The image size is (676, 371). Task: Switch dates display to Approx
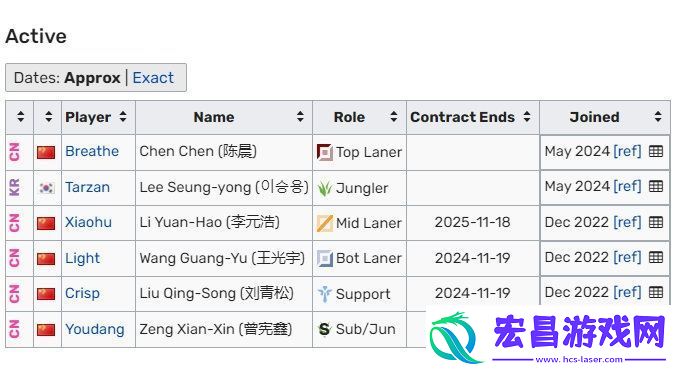[x=92, y=78]
